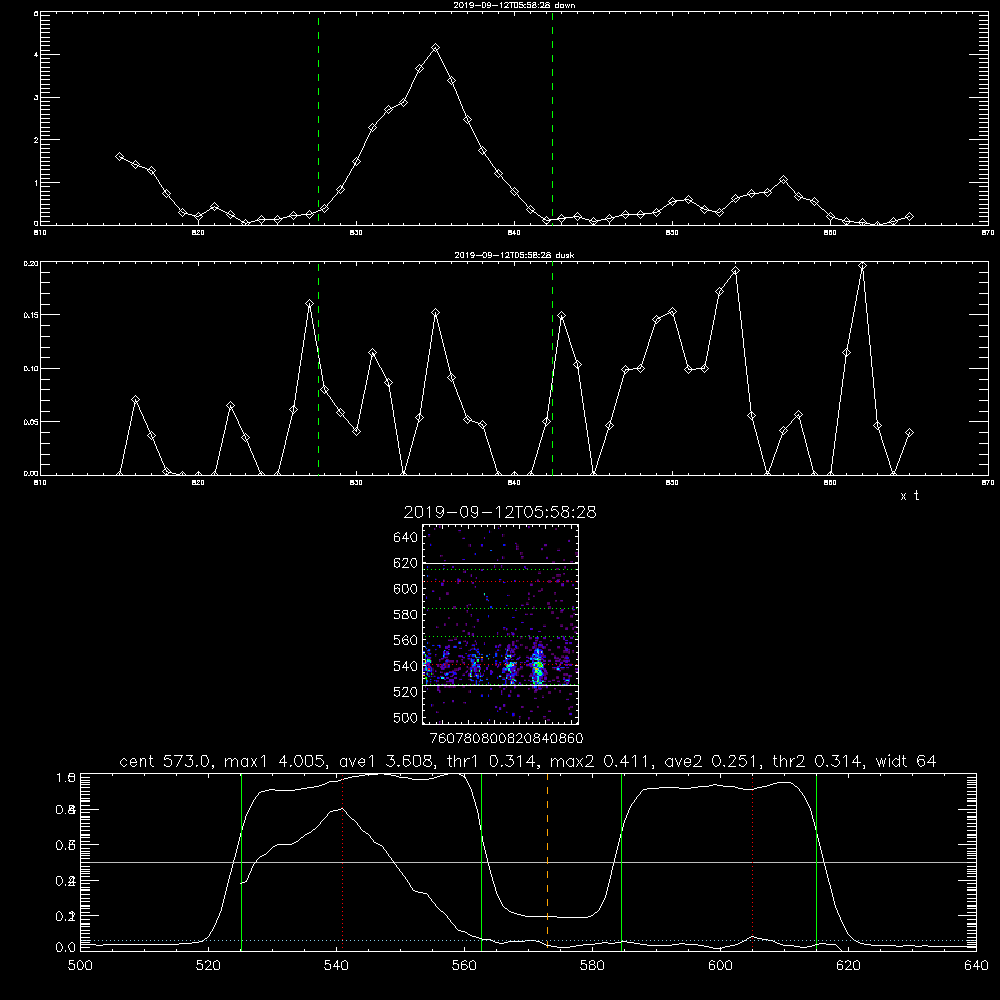Click the 560 label on the spectrogram y-axis
The image size is (1000, 1000).
(406, 640)
